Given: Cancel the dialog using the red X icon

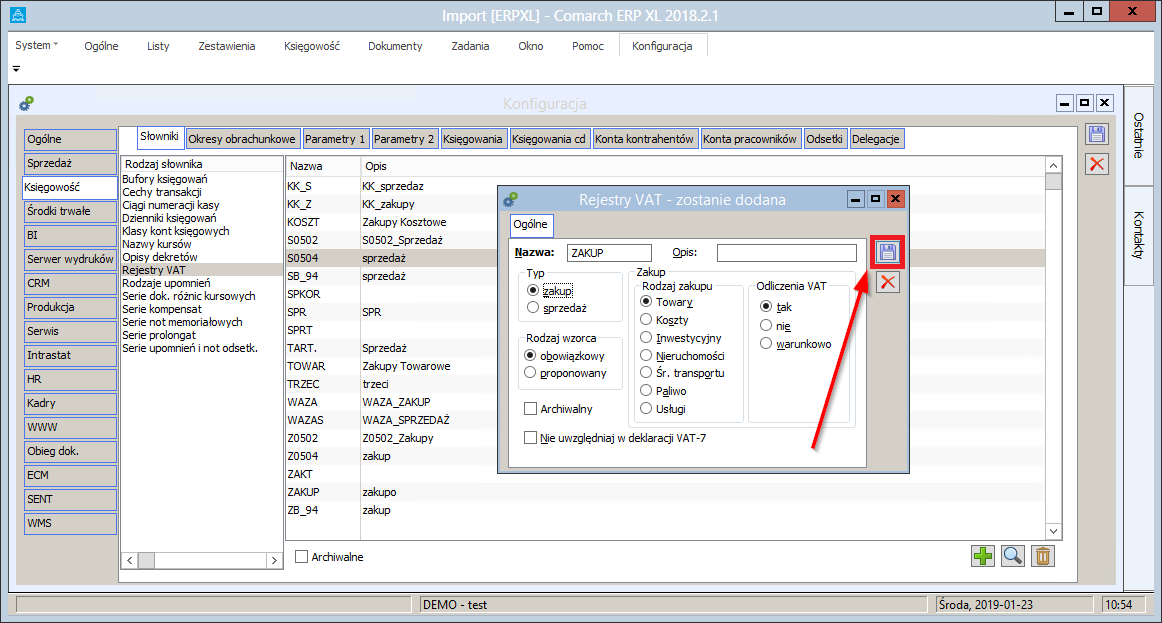Looking at the screenshot, I should coord(886,282).
